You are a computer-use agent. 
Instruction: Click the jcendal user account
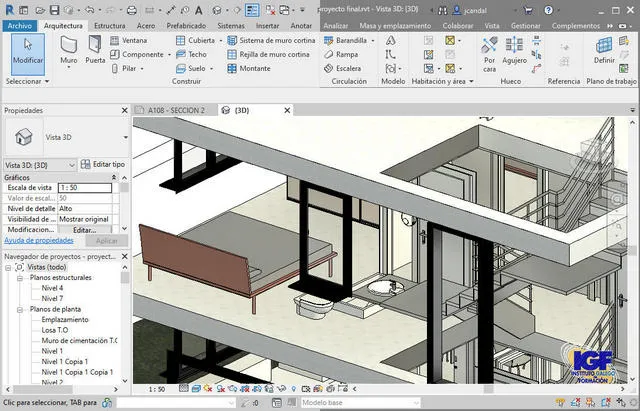pos(470,11)
